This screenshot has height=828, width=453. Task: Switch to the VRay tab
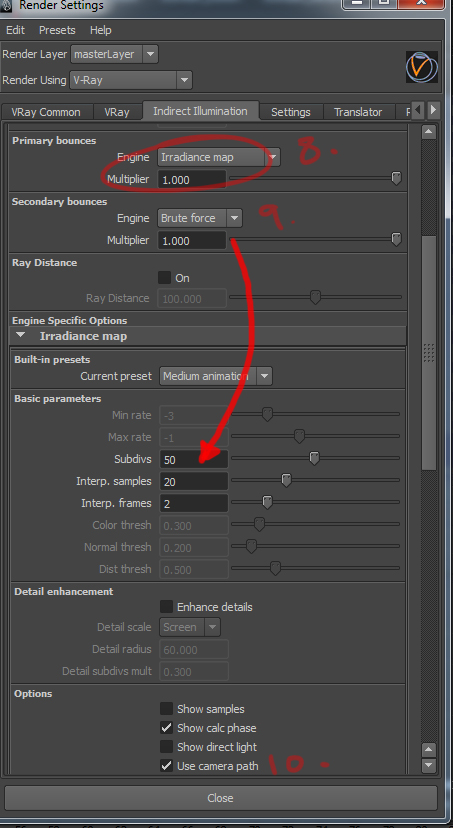tap(117, 112)
